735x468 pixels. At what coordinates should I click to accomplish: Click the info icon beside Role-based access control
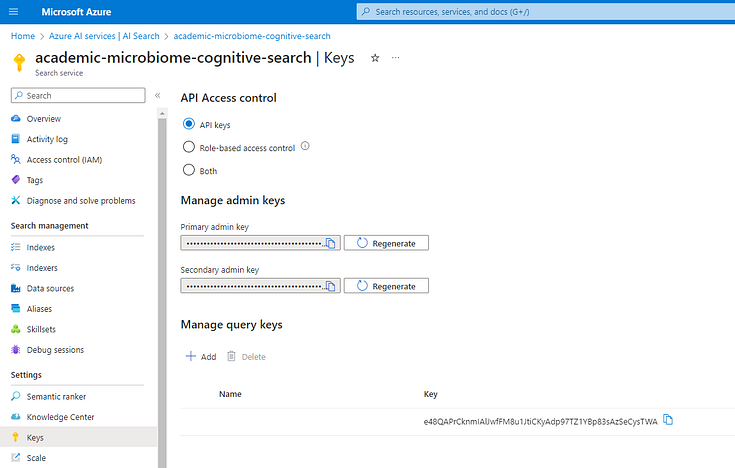[x=305, y=146]
